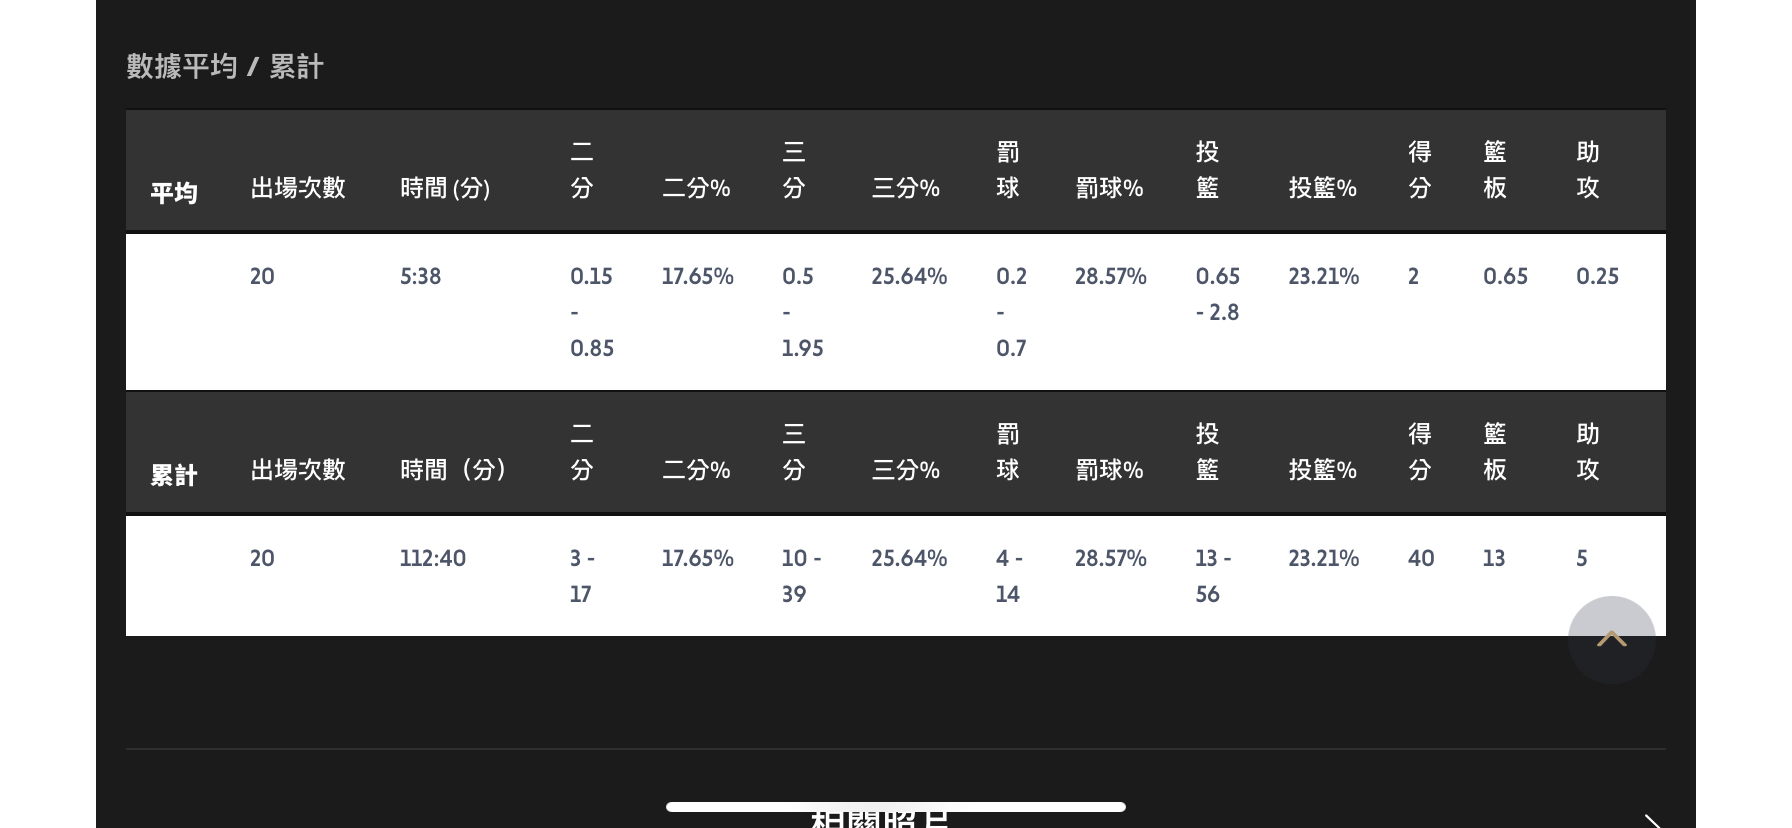Click the partially visible 相關照片 heading

point(880,820)
